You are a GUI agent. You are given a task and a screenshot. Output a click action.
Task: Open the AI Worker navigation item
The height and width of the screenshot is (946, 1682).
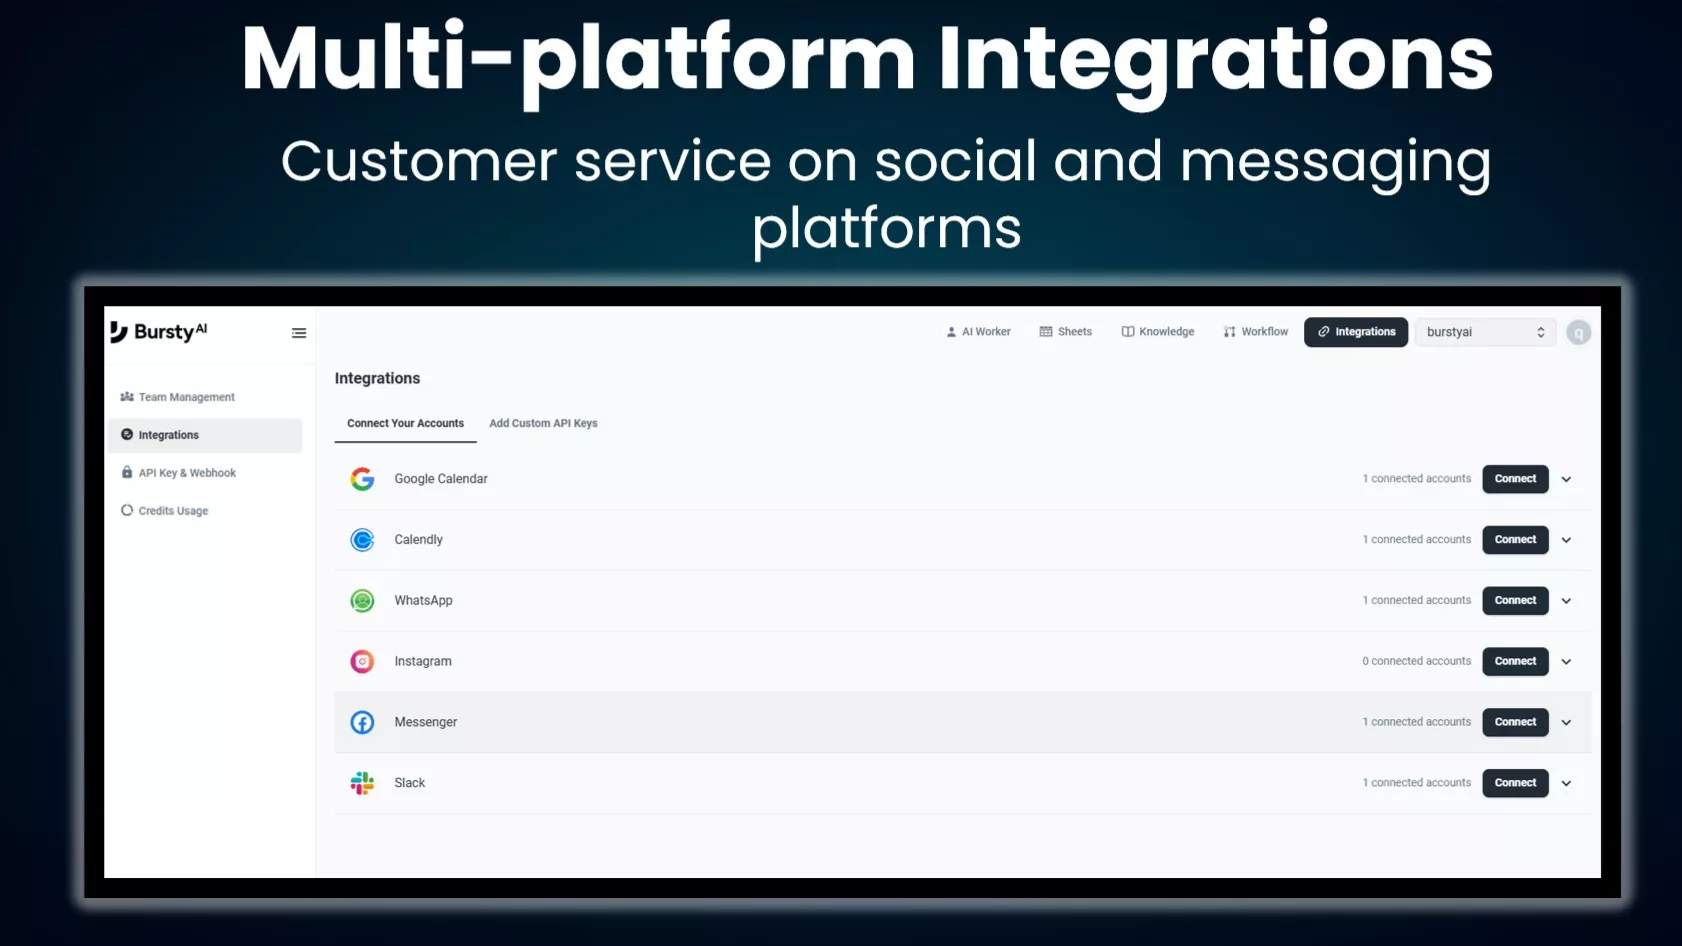click(x=978, y=332)
